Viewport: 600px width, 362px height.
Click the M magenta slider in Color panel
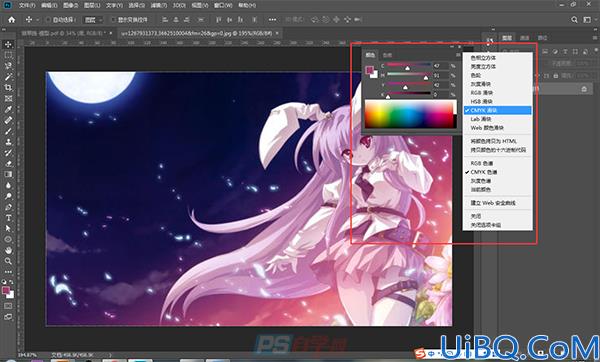tap(409, 75)
